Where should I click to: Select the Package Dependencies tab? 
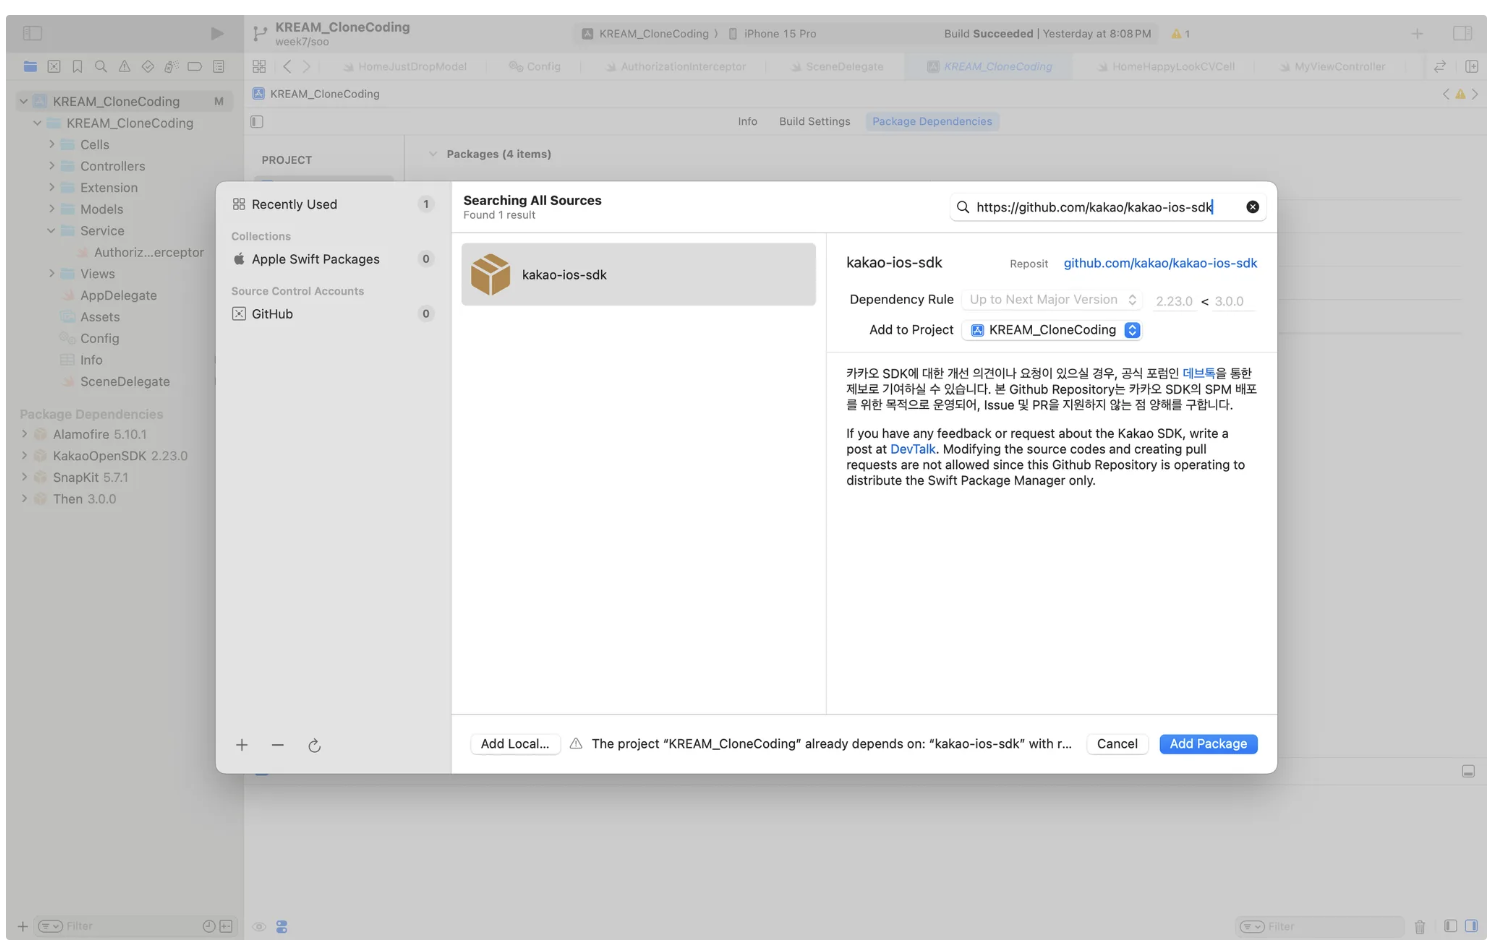tap(932, 121)
